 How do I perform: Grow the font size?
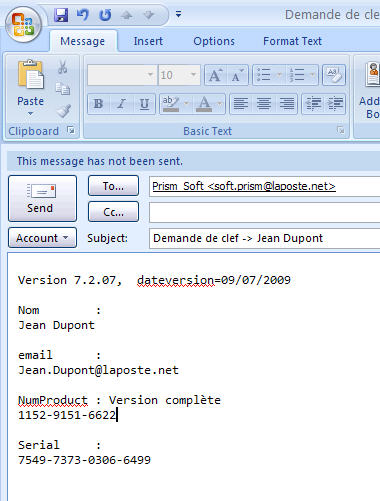coord(215,75)
